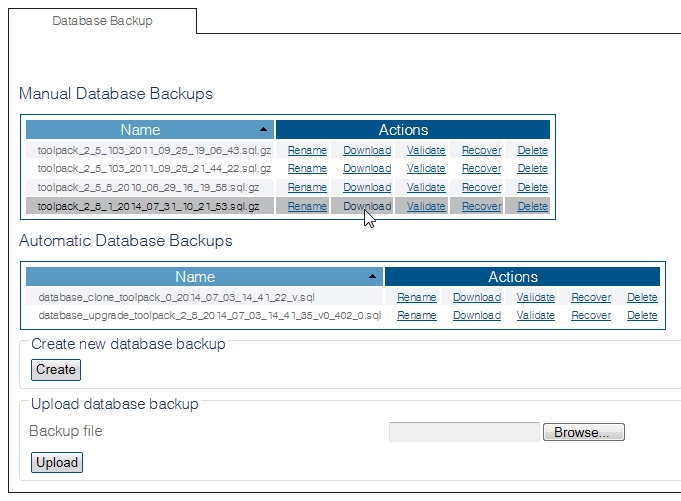Delete the toolpack_2_5_103_2011_09_25 backup

pyautogui.click(x=532, y=150)
